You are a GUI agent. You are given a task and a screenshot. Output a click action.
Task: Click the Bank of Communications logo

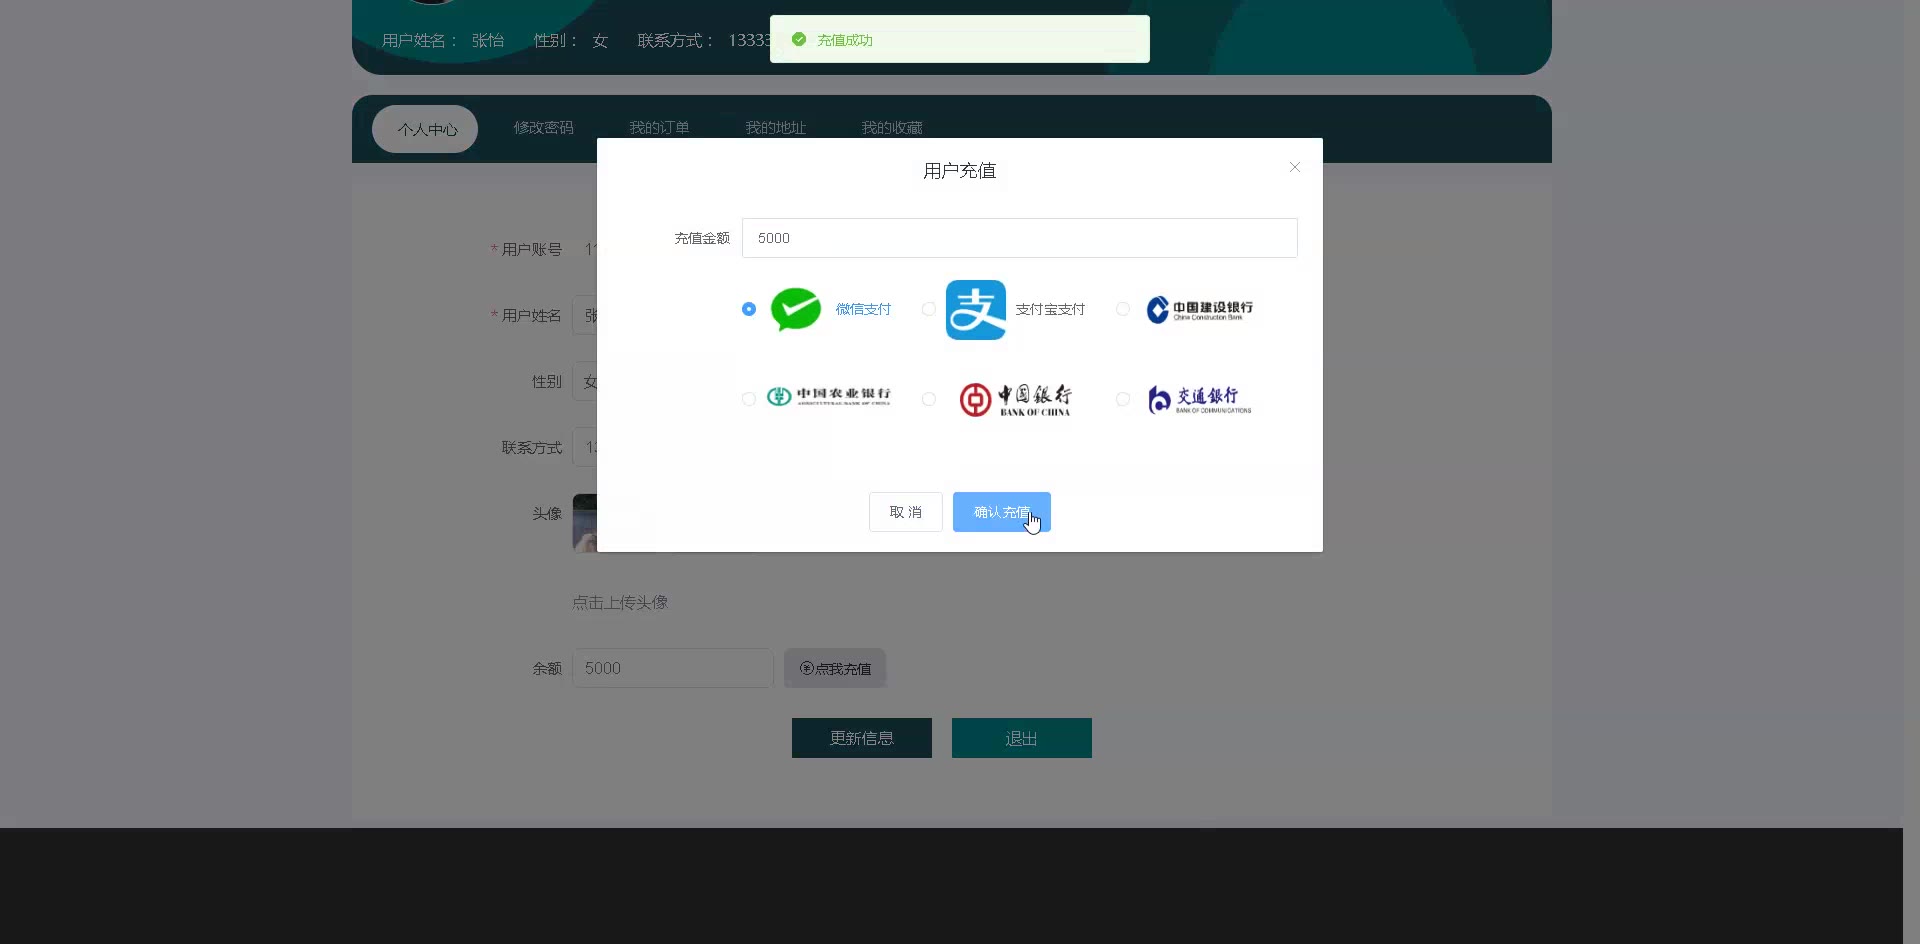point(1199,399)
